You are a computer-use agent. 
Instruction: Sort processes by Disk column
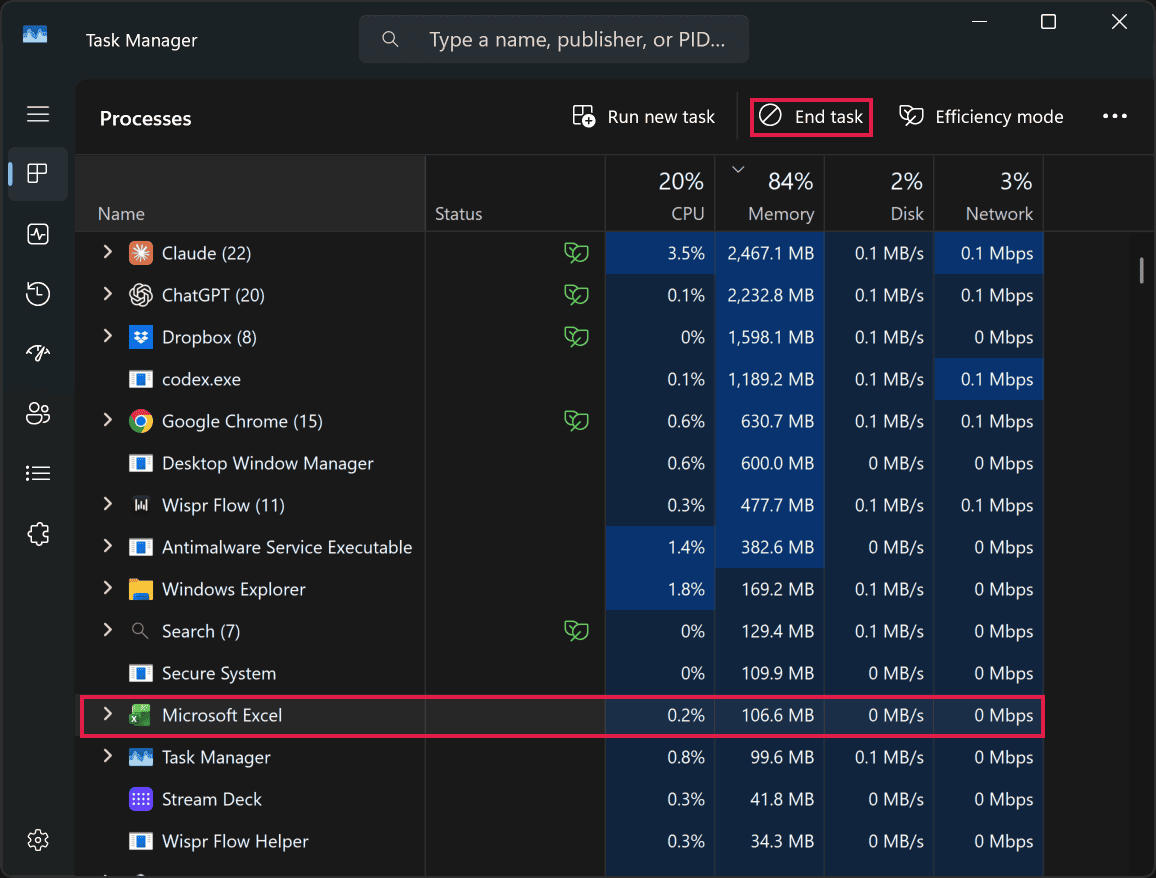(x=879, y=194)
